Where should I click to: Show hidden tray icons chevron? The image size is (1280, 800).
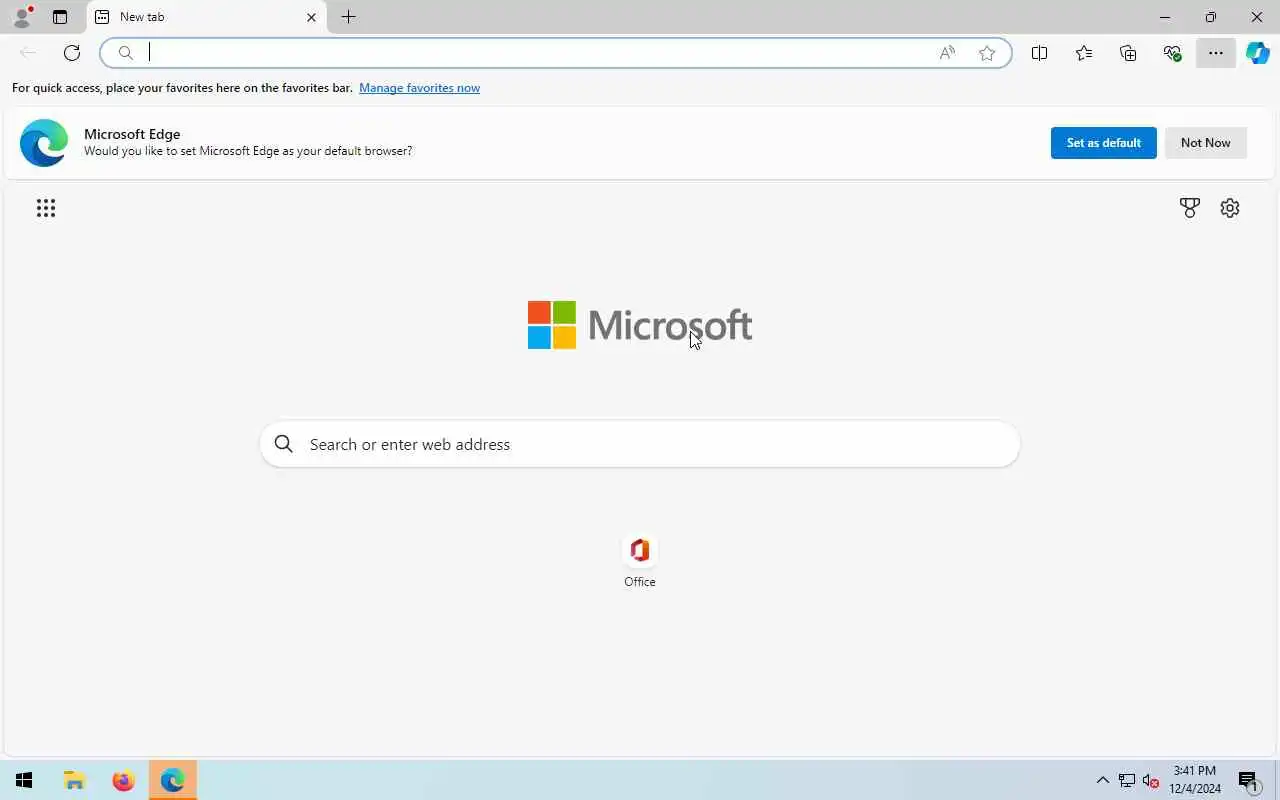pyautogui.click(x=1103, y=781)
